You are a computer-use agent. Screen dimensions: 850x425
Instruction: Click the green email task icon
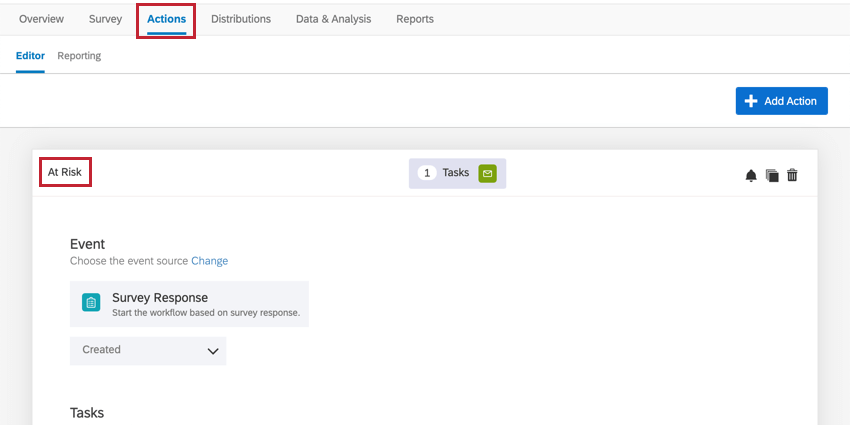[x=487, y=173]
